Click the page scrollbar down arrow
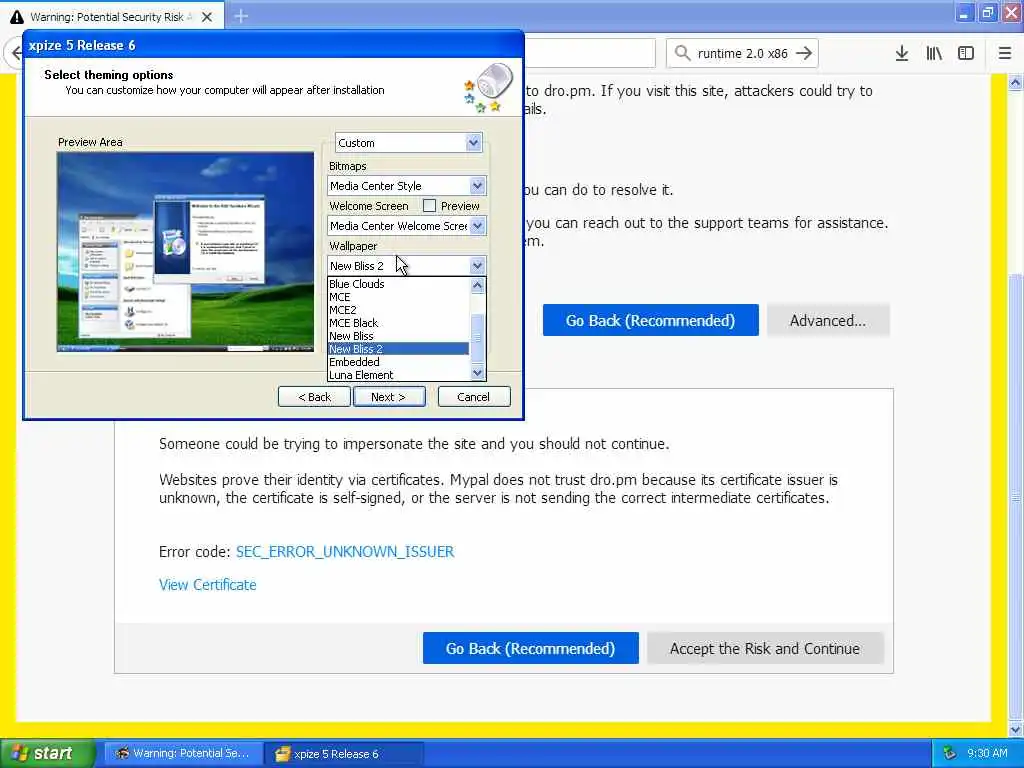 coord(1015,729)
